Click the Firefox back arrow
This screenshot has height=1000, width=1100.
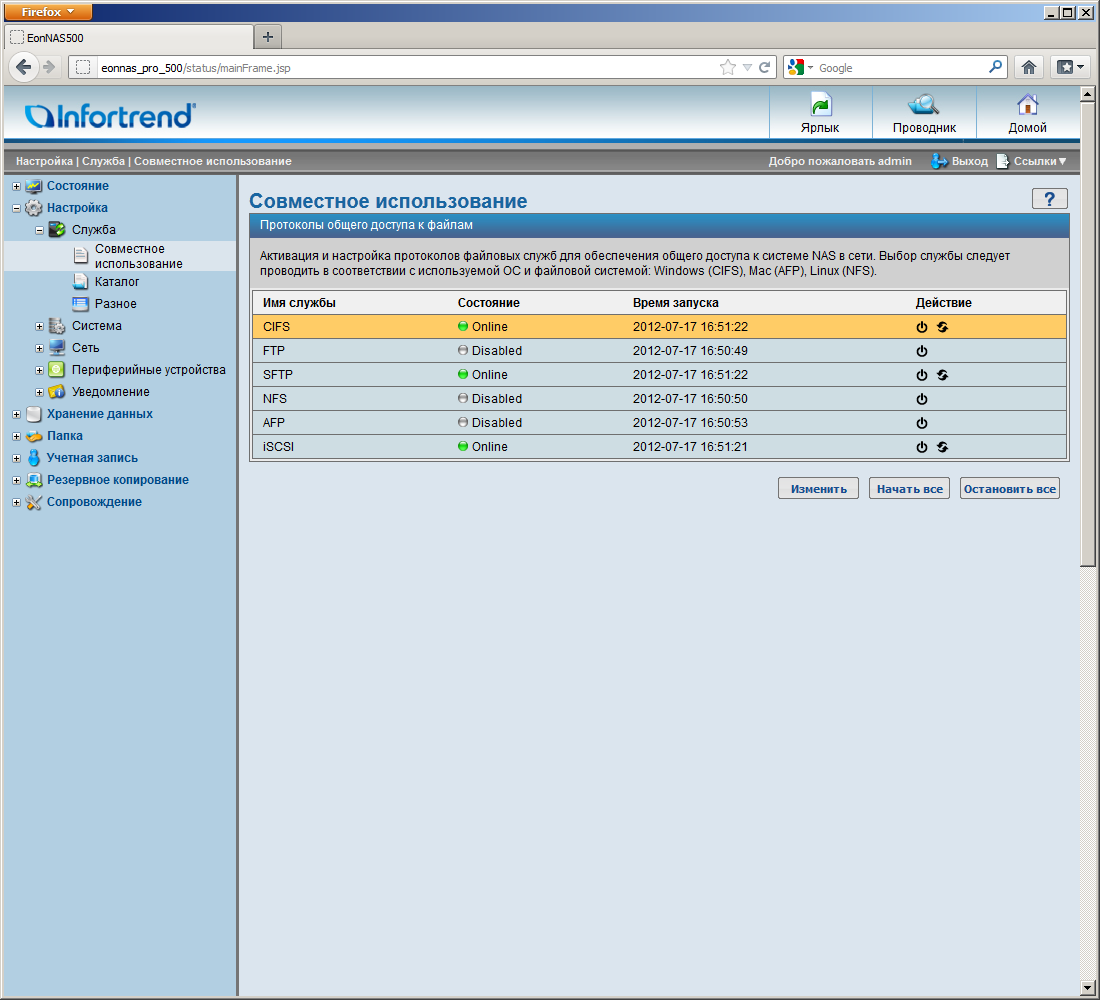tap(23, 67)
